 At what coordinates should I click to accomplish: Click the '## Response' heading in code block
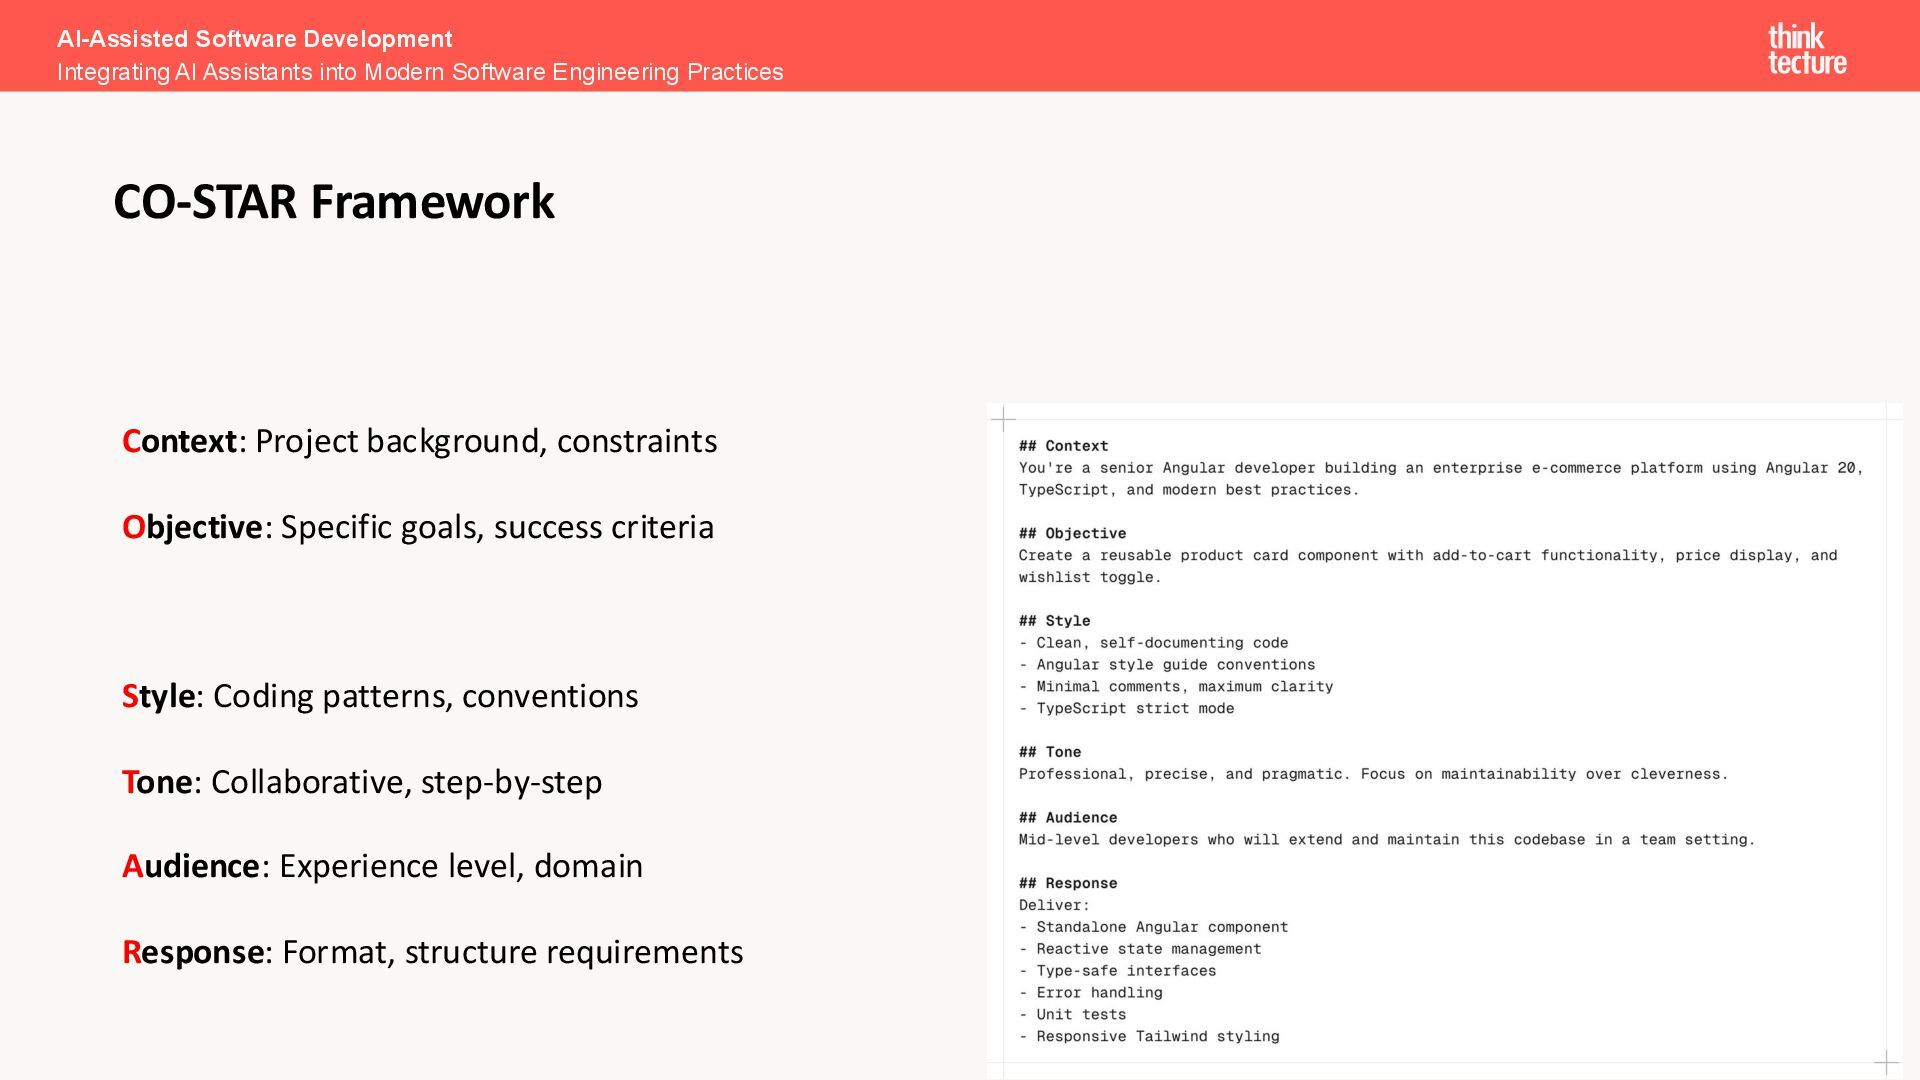1068,883
